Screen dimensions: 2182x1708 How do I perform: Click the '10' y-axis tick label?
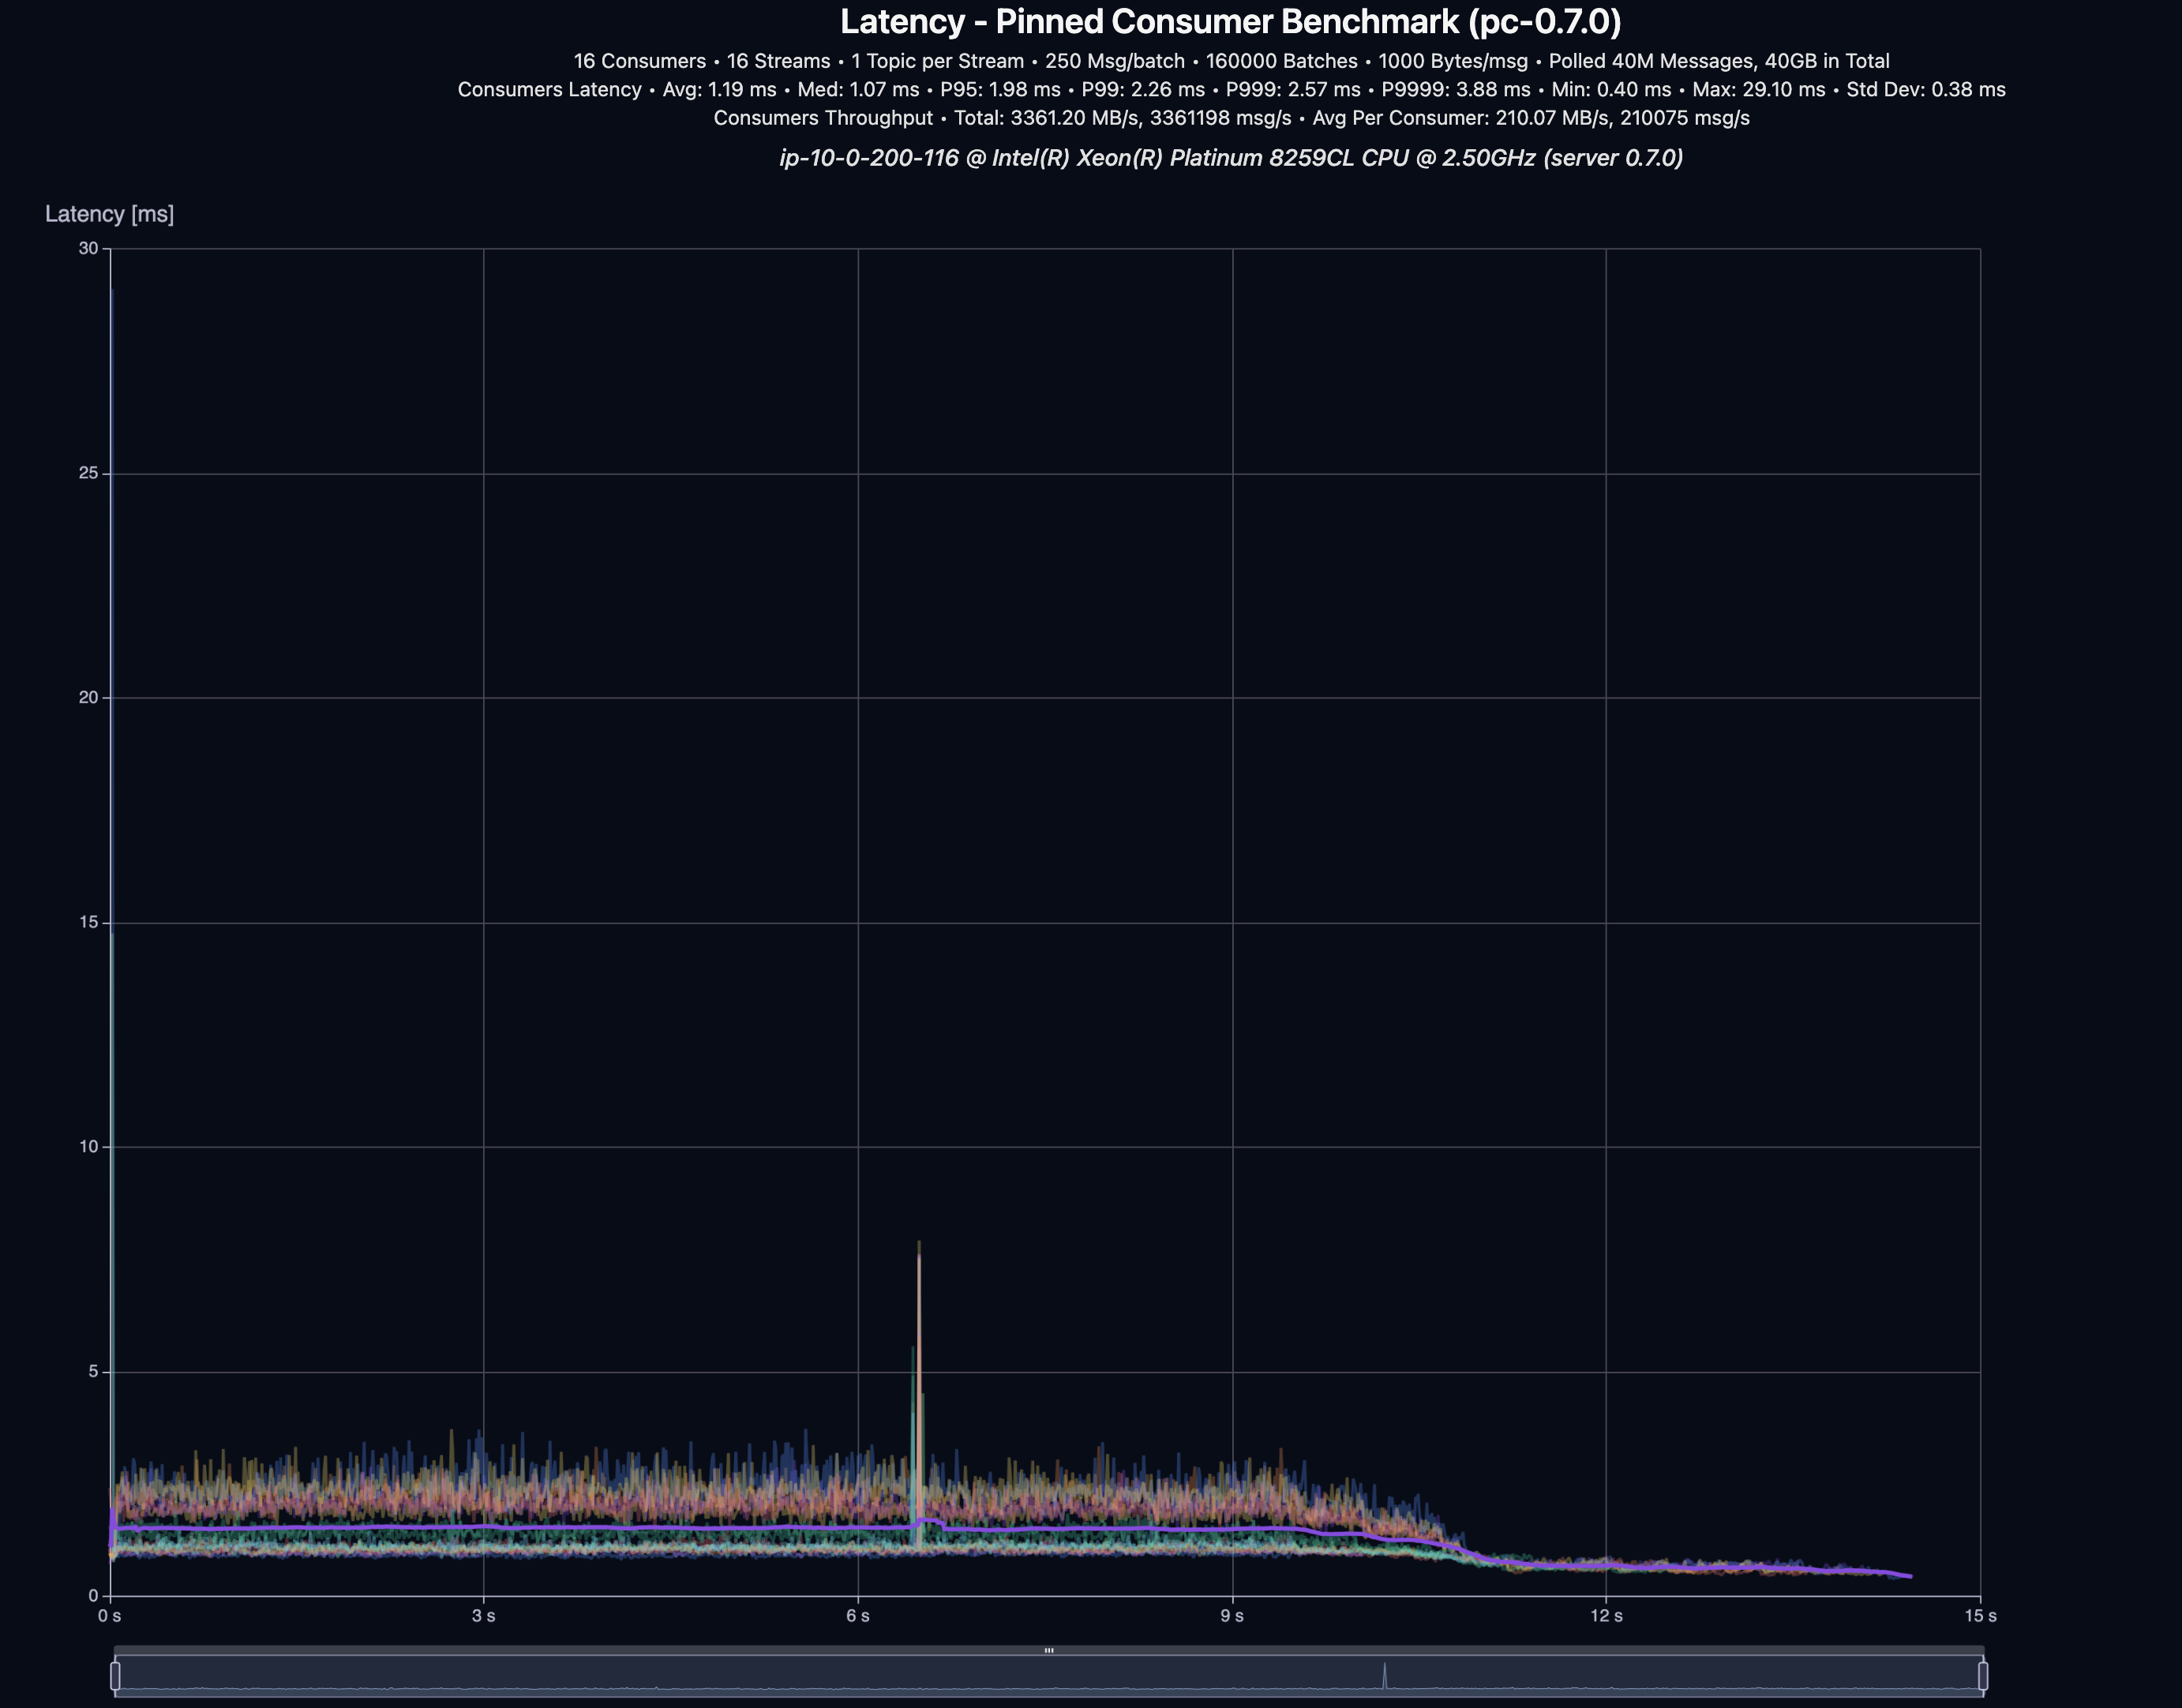(88, 1146)
